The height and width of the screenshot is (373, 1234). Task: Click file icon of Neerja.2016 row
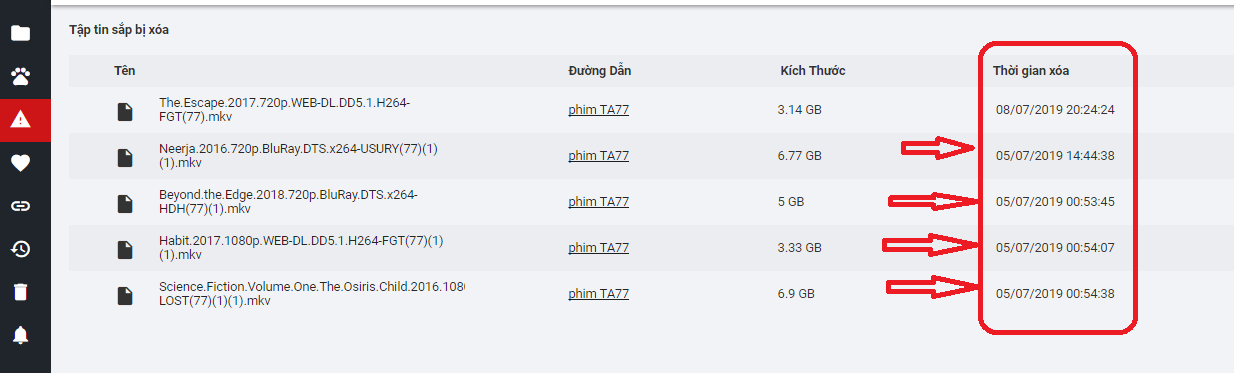[125, 157]
